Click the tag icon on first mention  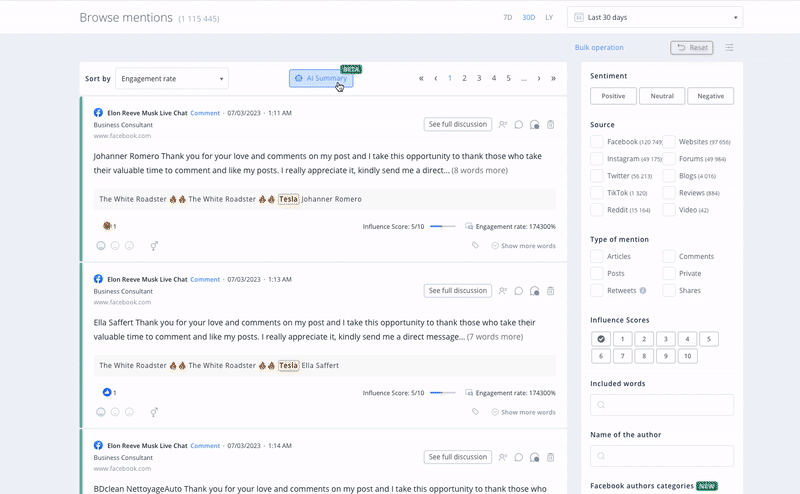pos(476,244)
